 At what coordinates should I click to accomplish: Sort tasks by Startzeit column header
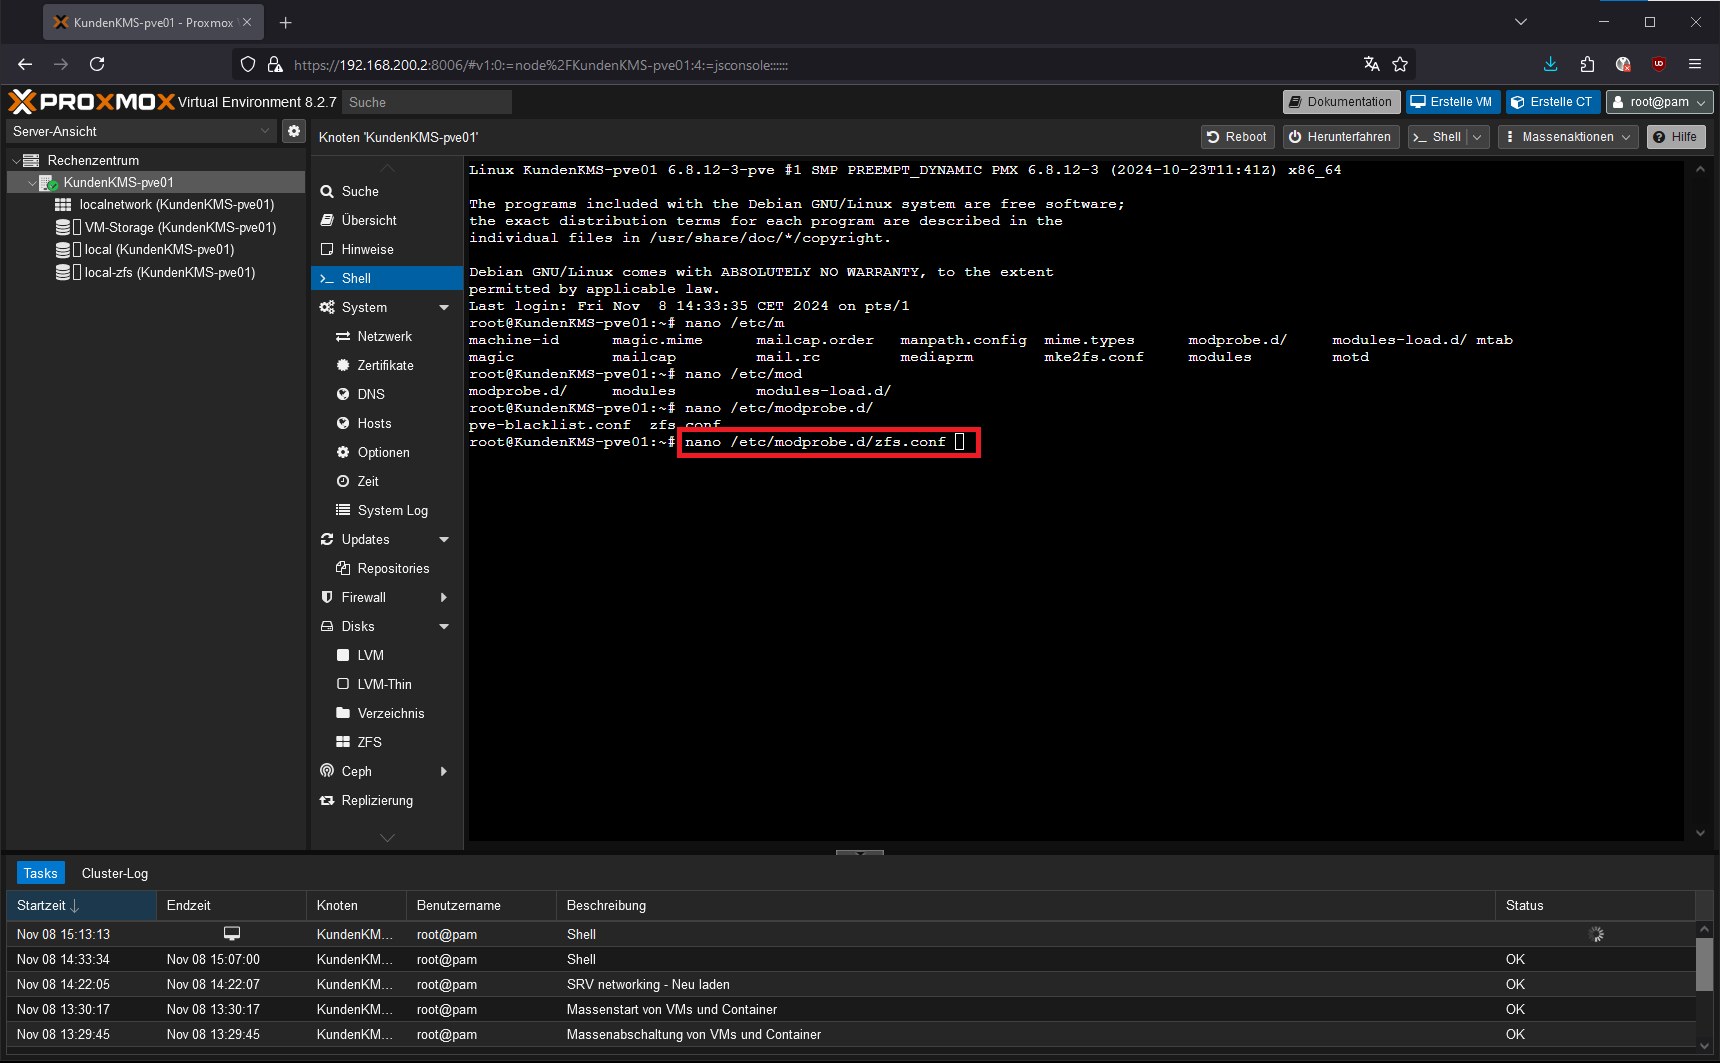pos(41,905)
